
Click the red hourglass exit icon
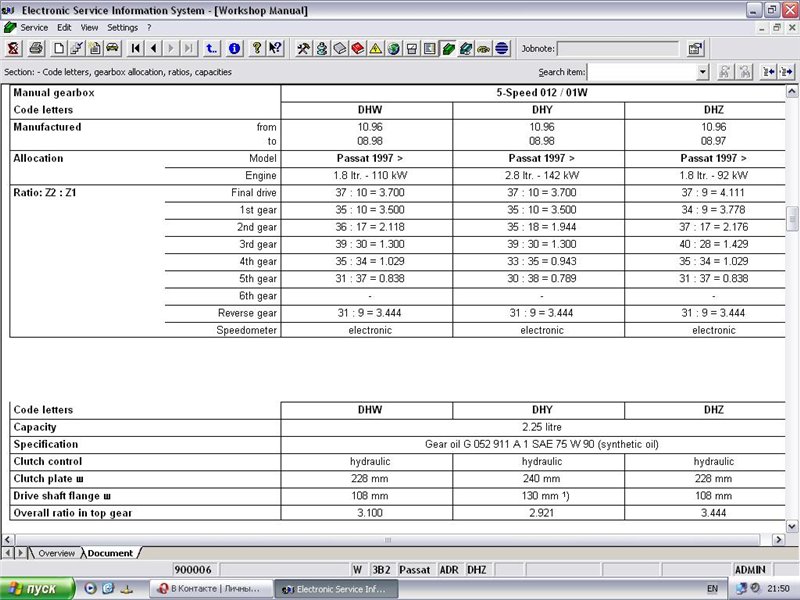[x=14, y=48]
